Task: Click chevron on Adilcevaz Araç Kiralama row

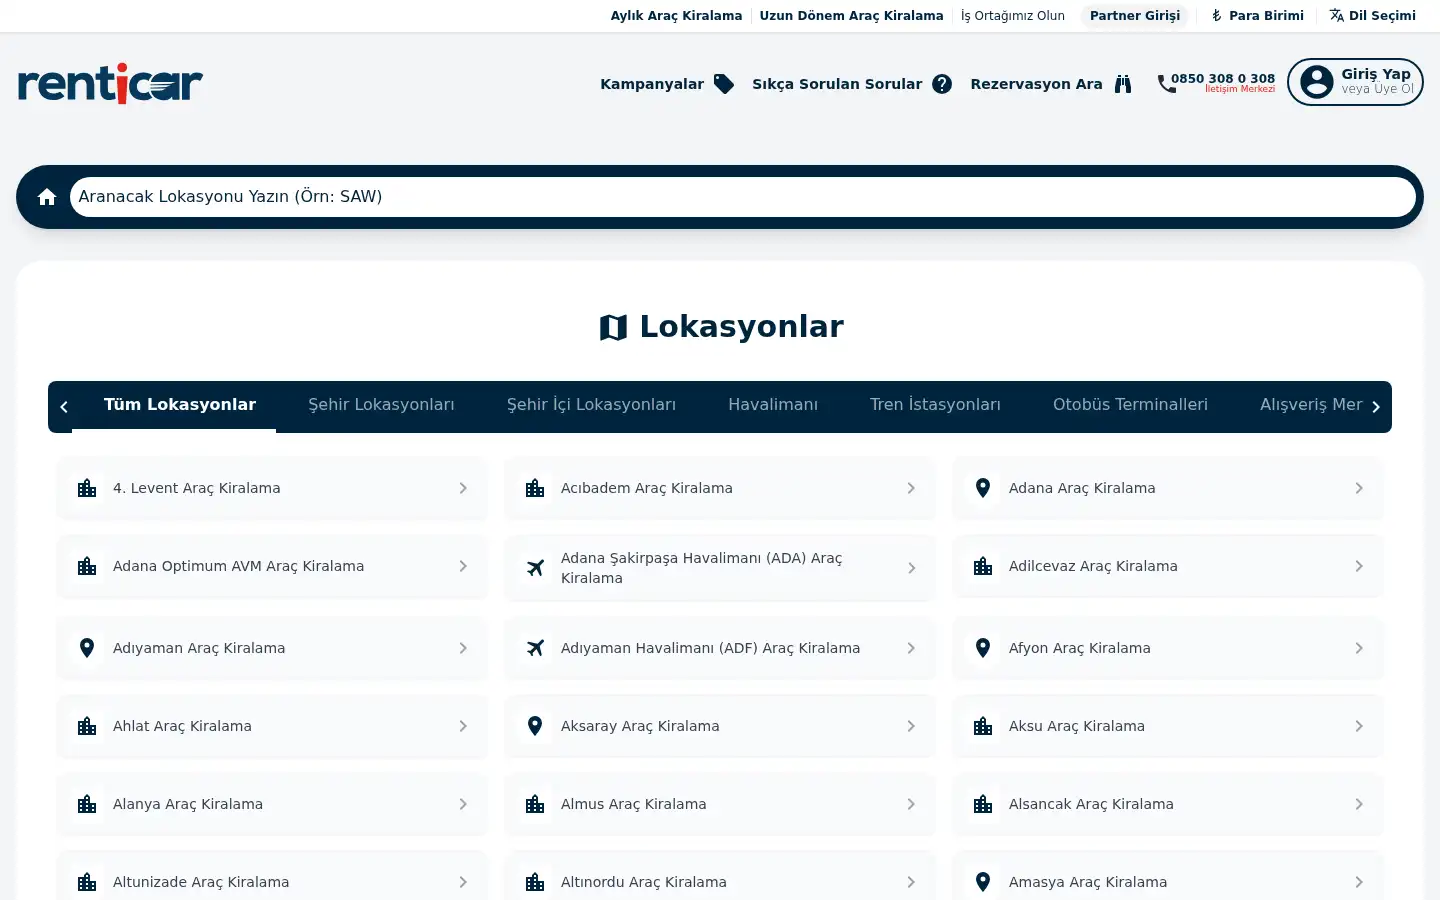Action: click(x=1359, y=566)
